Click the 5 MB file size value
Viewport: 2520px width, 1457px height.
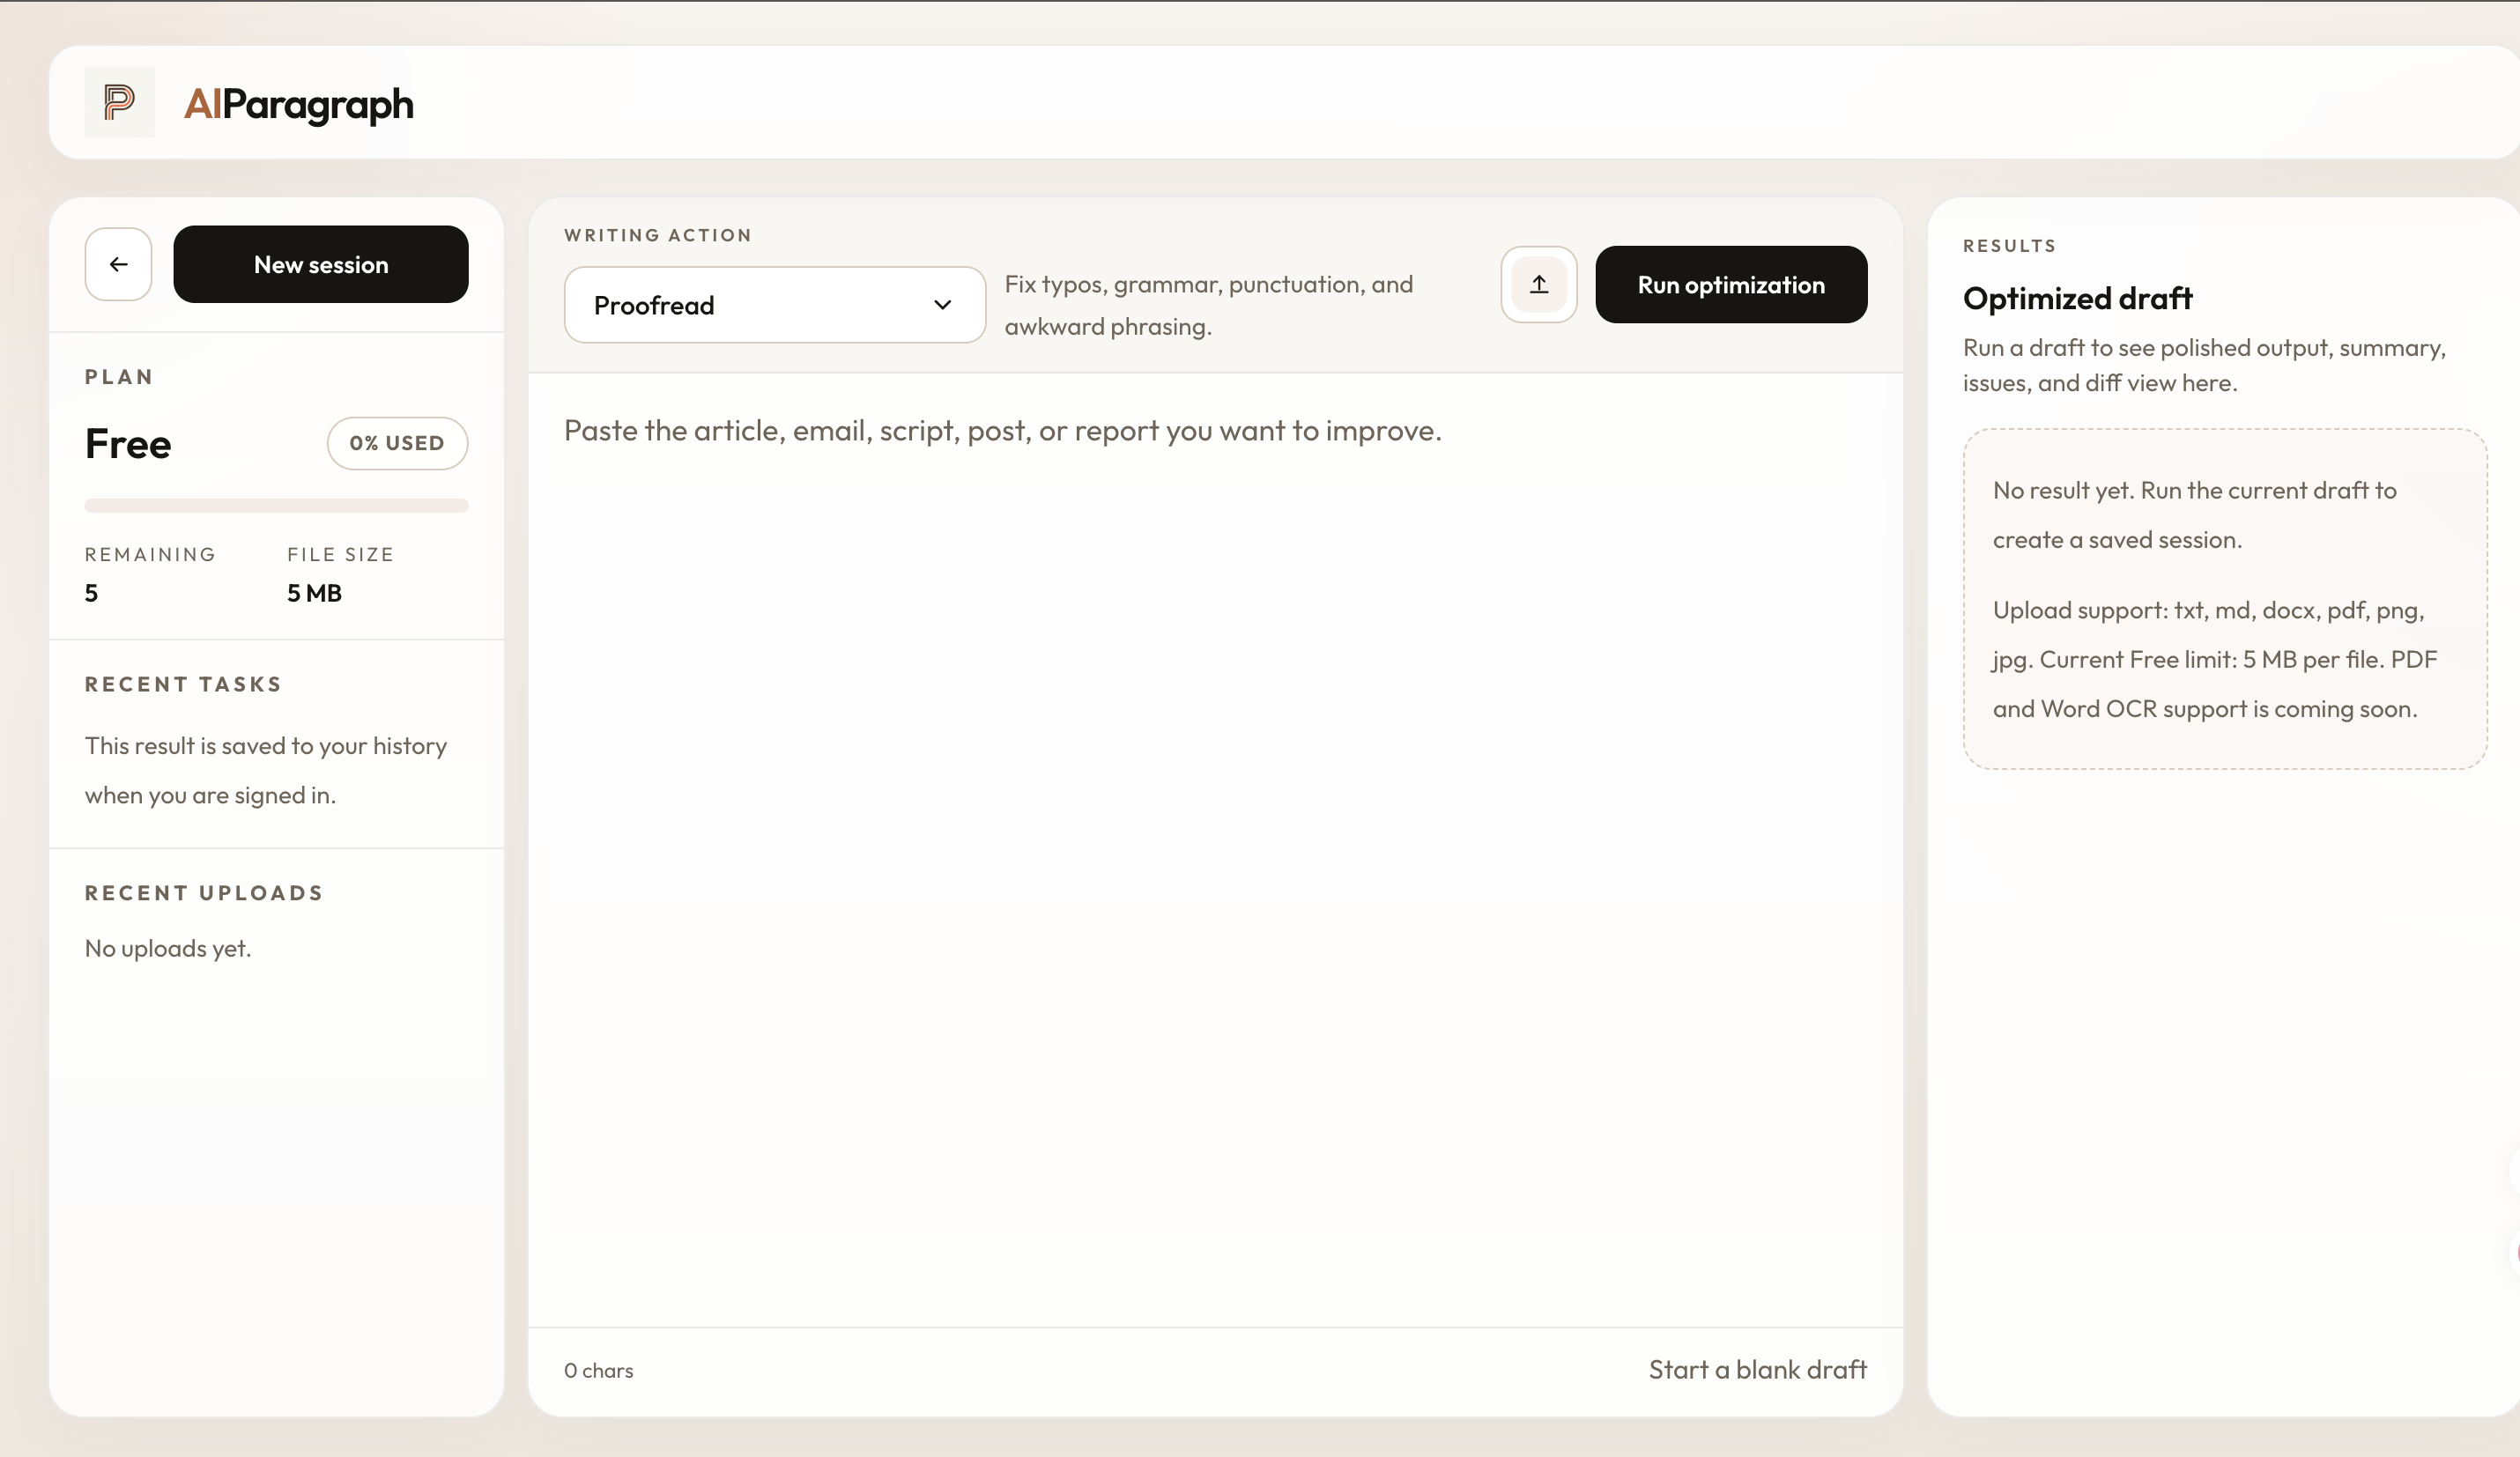[x=314, y=593]
